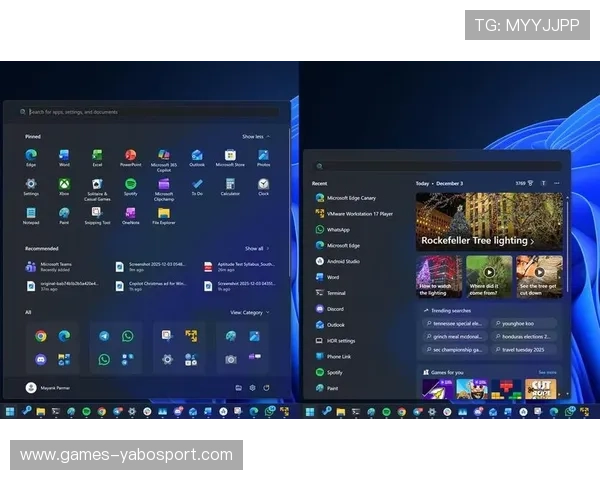Open the 3769 rewards points badge
This screenshot has width=600, height=480.
pyautogui.click(x=524, y=183)
